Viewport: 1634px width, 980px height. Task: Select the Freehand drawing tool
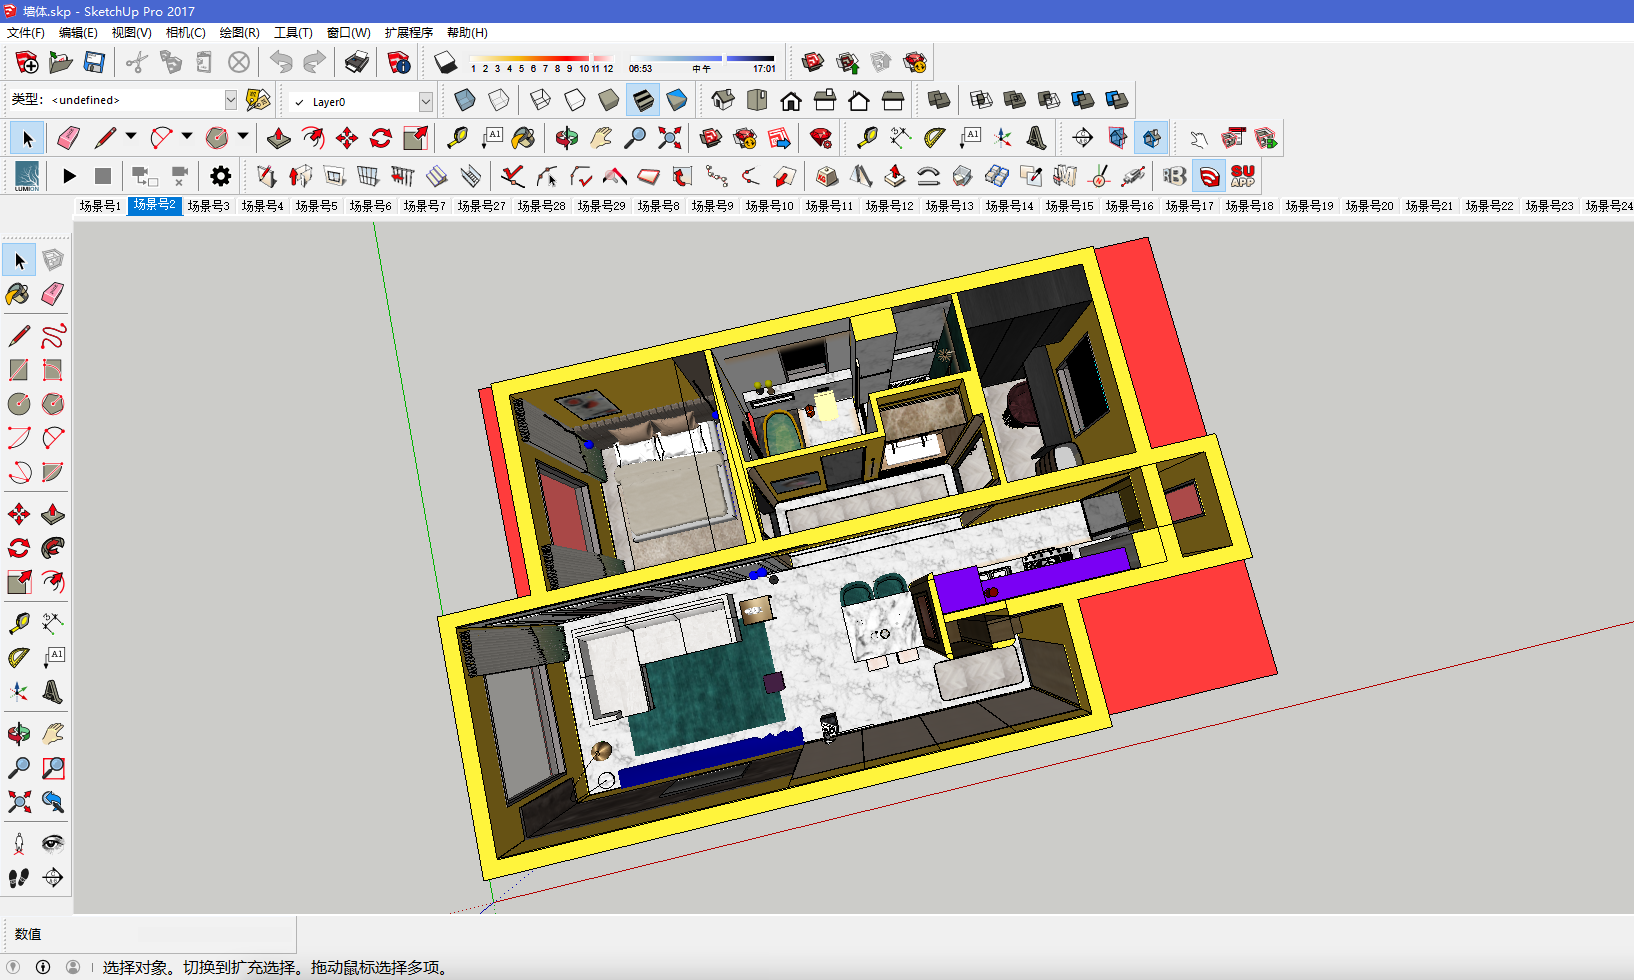pos(53,336)
